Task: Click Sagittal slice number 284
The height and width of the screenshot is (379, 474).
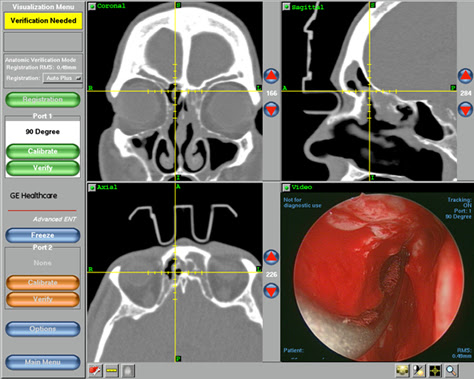Action: (466, 93)
